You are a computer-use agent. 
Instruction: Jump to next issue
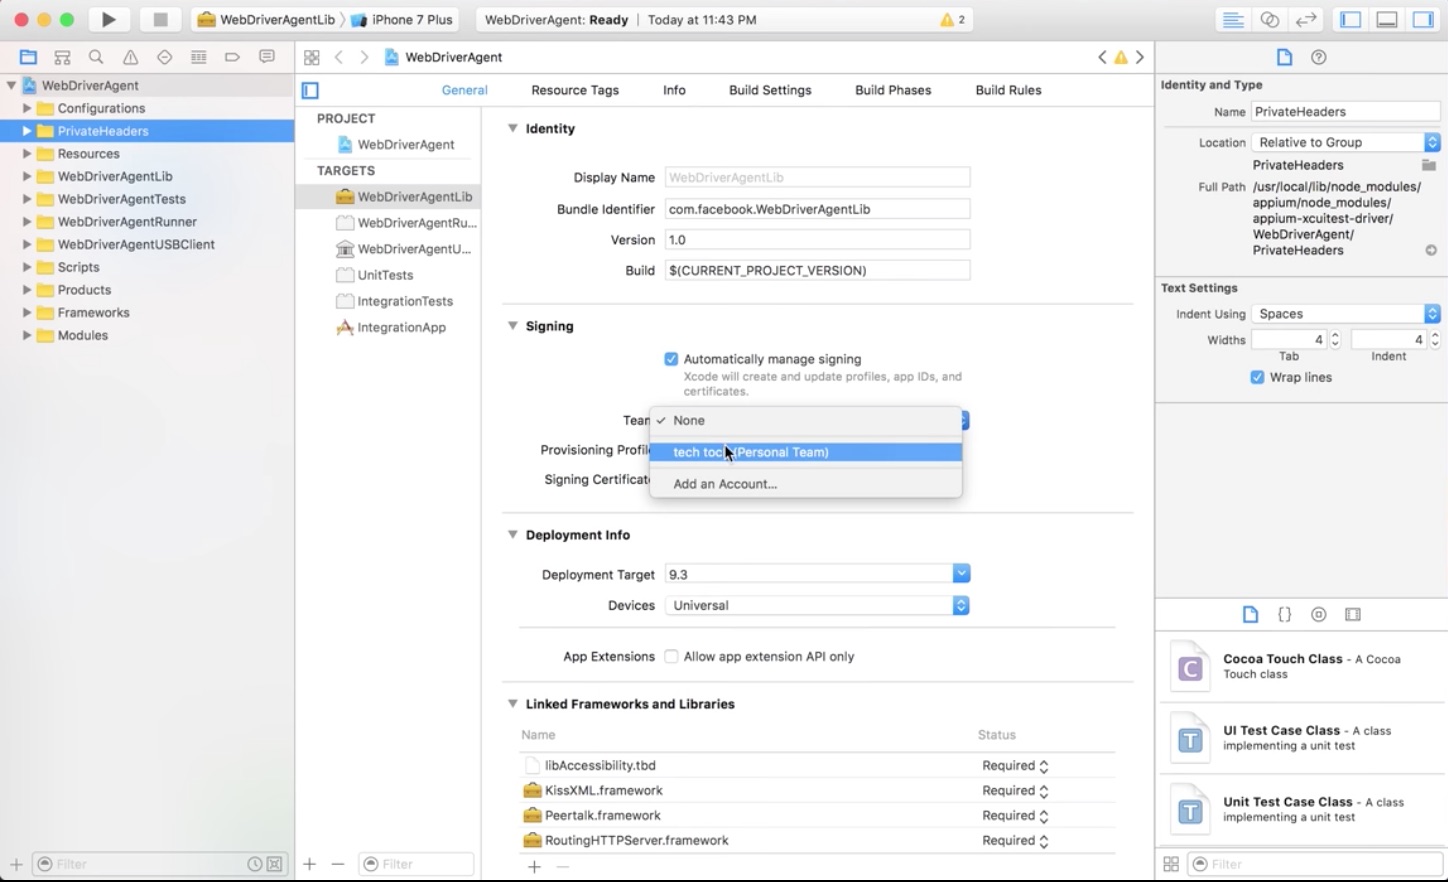coord(1139,57)
